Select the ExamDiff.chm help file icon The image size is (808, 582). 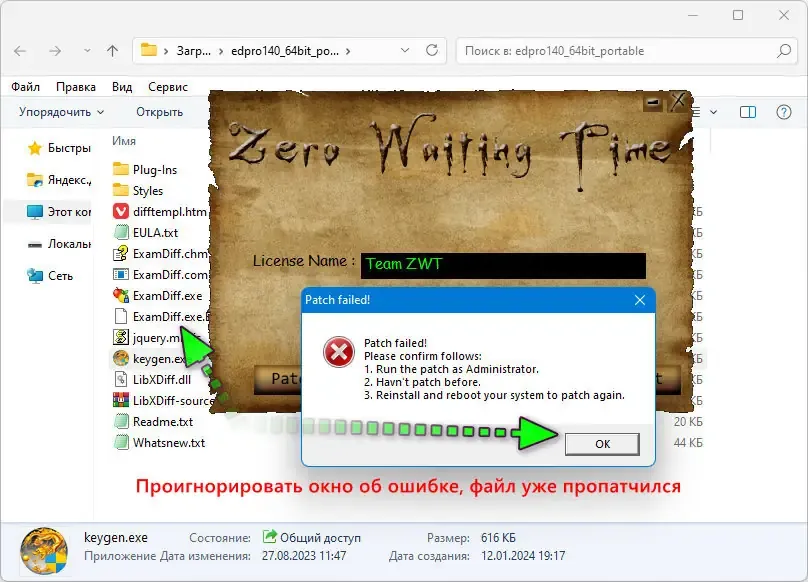[121, 253]
